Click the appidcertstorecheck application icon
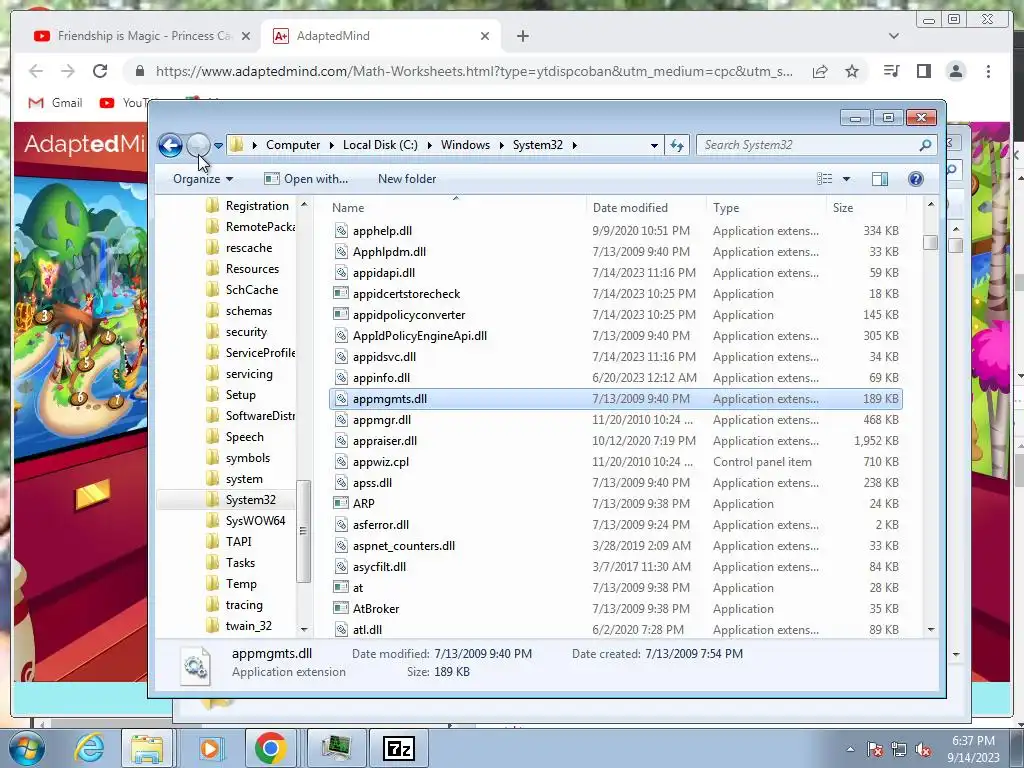The image size is (1024, 768). point(341,294)
